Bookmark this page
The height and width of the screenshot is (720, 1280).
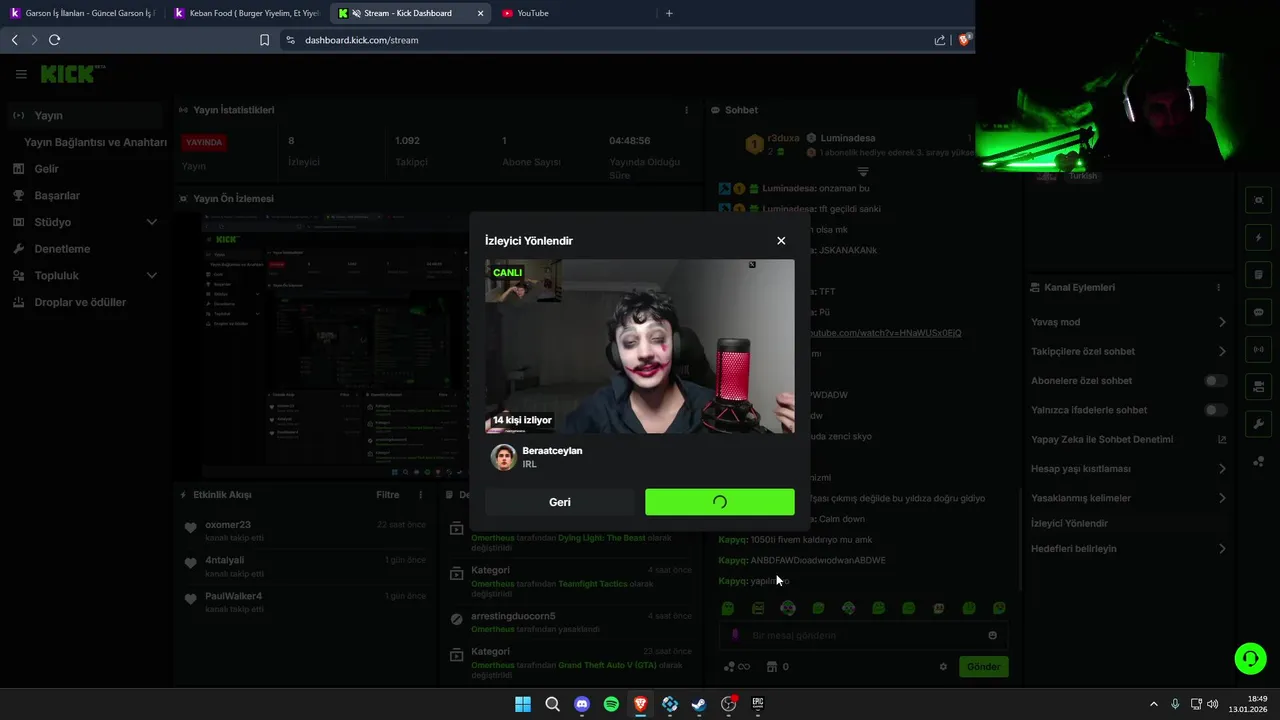(264, 40)
